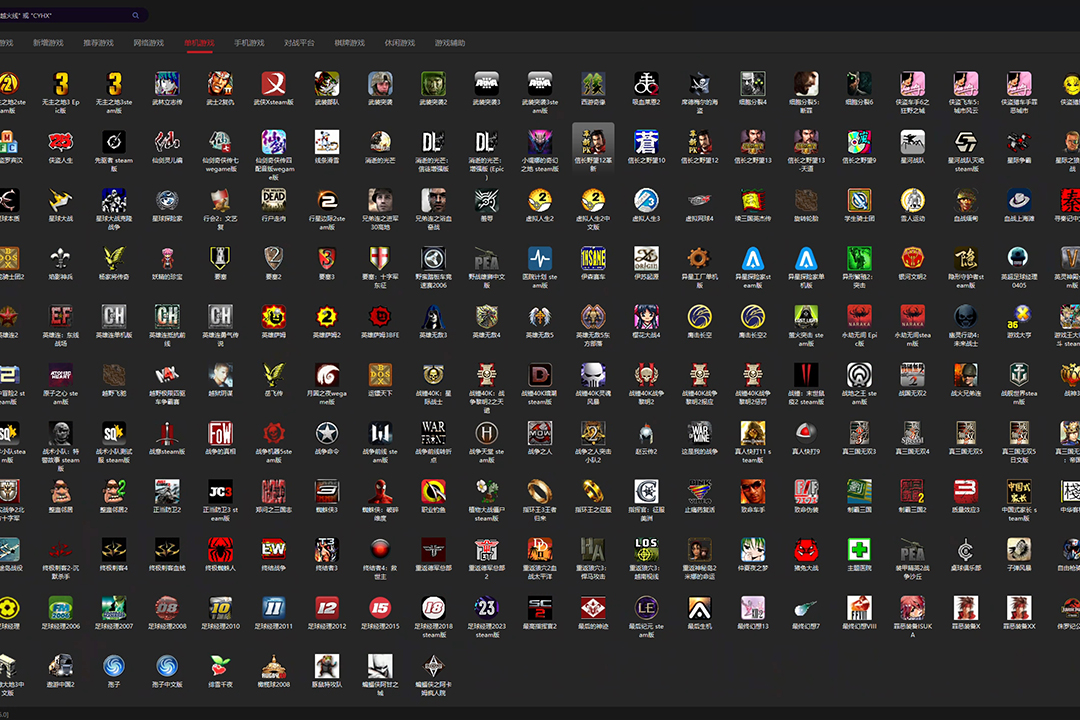
Task: Open the 武装突袭3 Arma icon
Action: [x=486, y=84]
